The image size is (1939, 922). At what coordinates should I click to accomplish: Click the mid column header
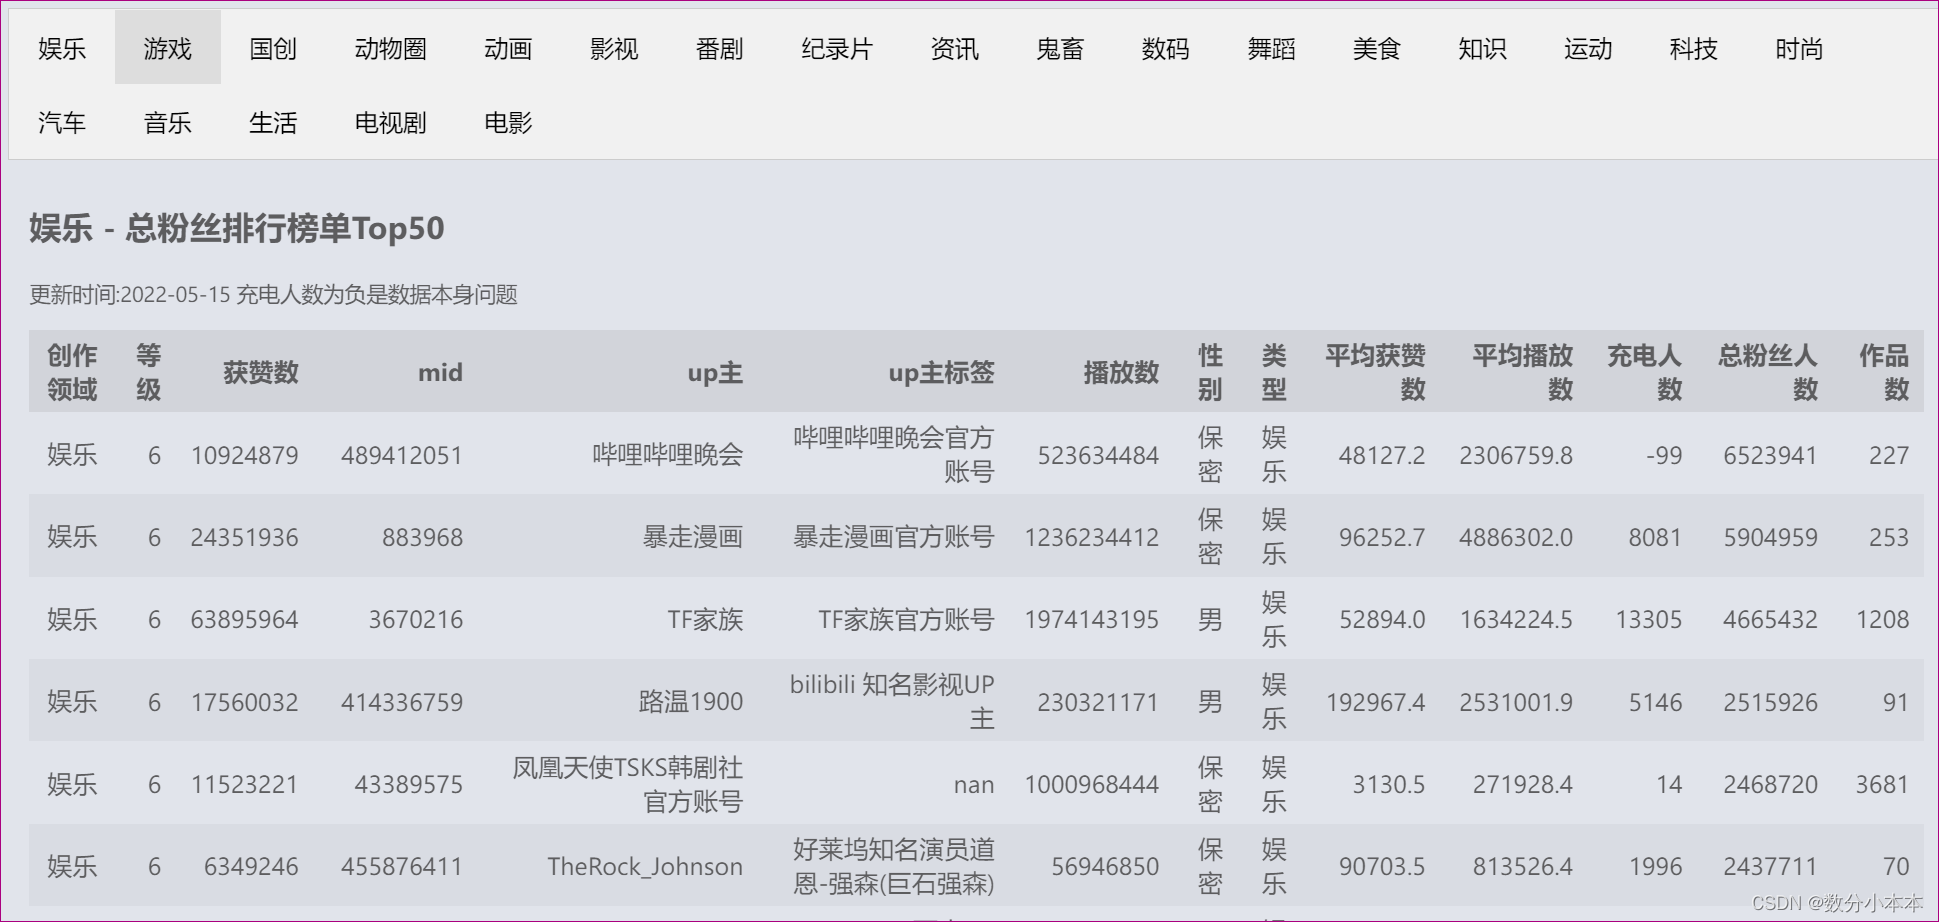pos(440,372)
